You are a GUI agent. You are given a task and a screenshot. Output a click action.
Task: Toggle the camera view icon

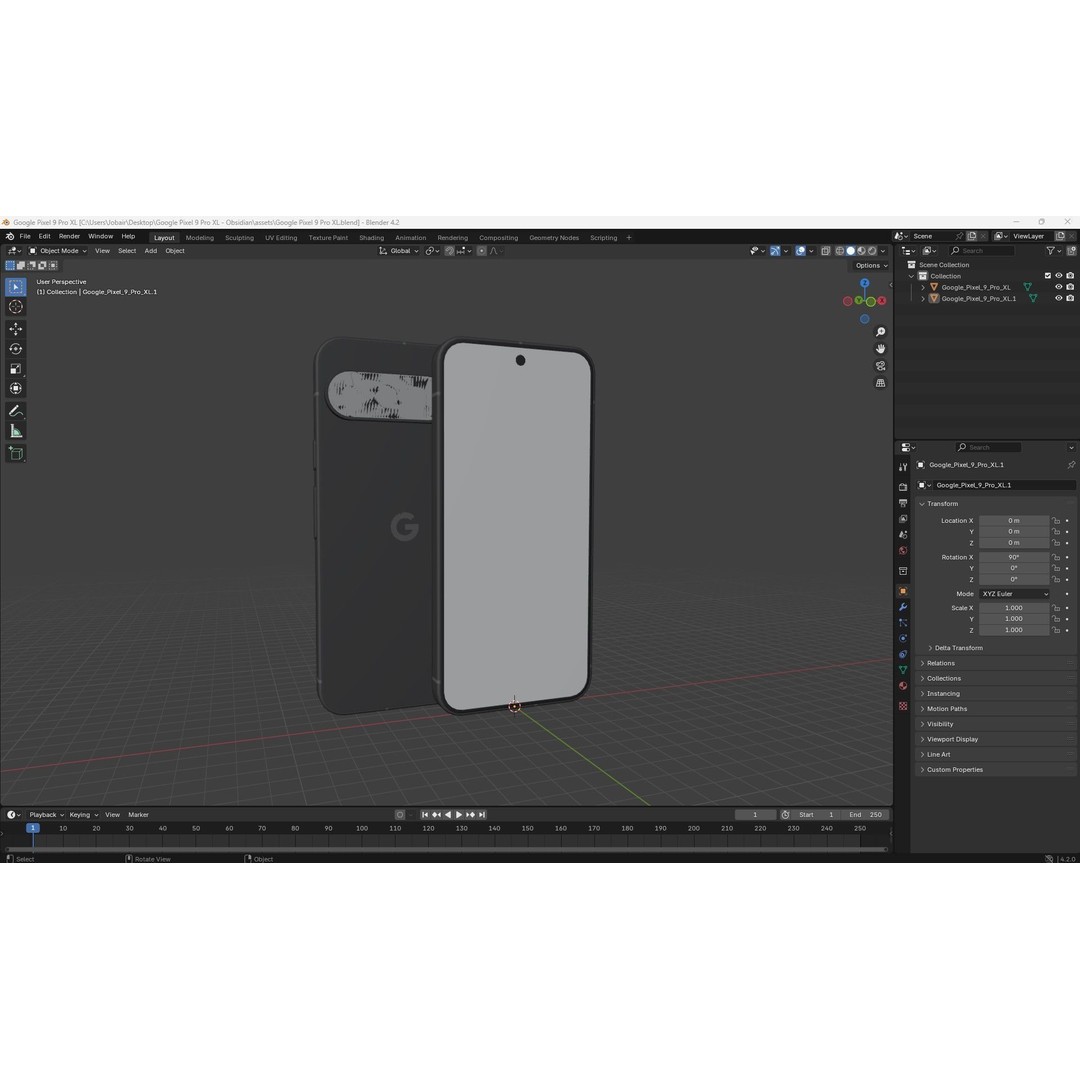click(880, 366)
